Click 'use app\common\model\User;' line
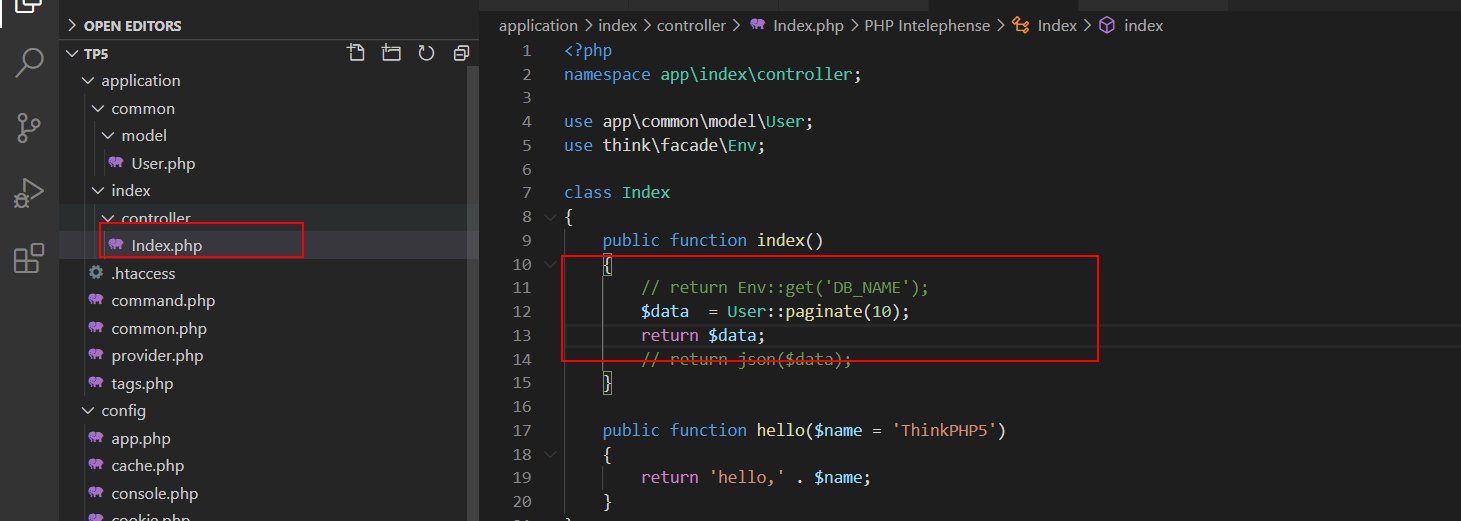Image resolution: width=1461 pixels, height=521 pixels. click(x=688, y=122)
